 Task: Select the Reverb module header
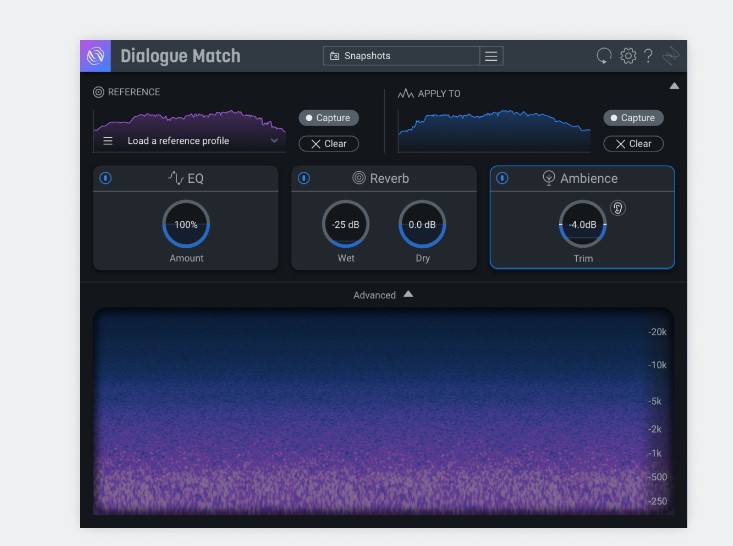click(384, 179)
